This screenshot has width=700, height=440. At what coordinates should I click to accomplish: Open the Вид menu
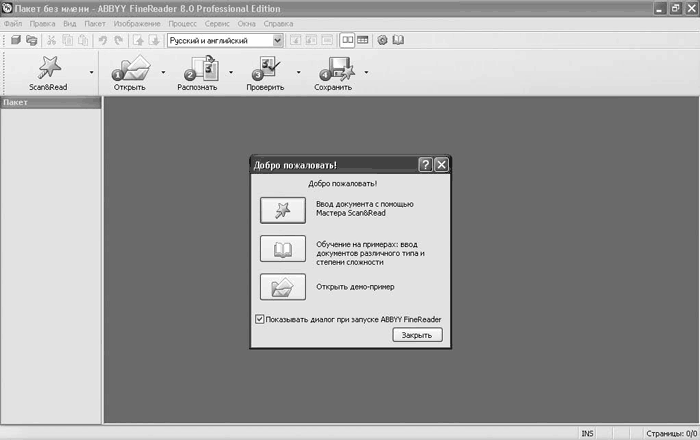70,24
